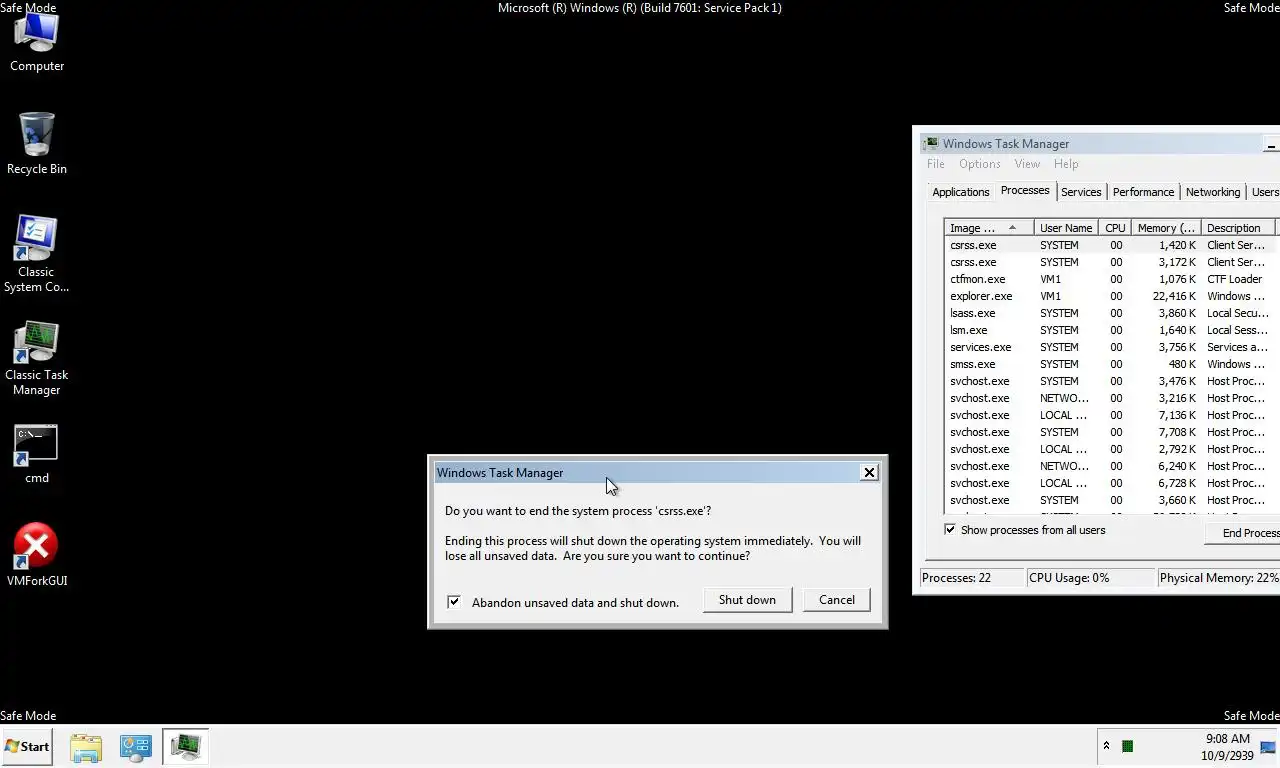
Task: Switch to the Applications tab
Action: point(960,192)
